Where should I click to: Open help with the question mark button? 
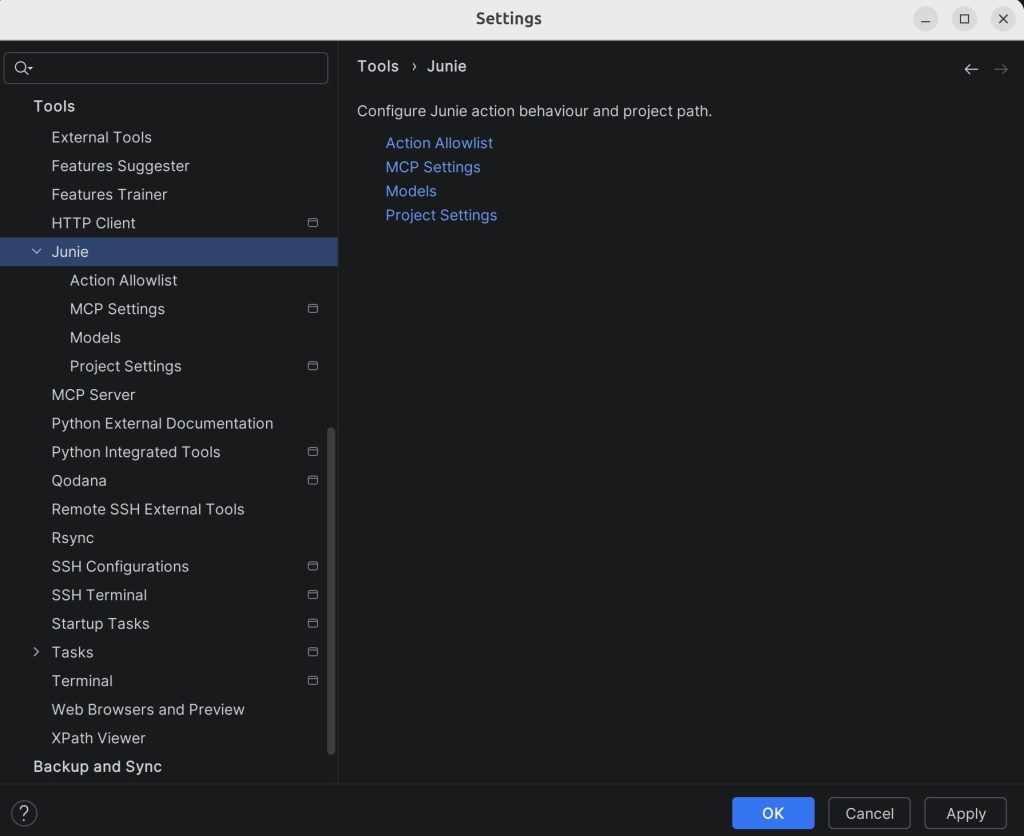coord(24,813)
